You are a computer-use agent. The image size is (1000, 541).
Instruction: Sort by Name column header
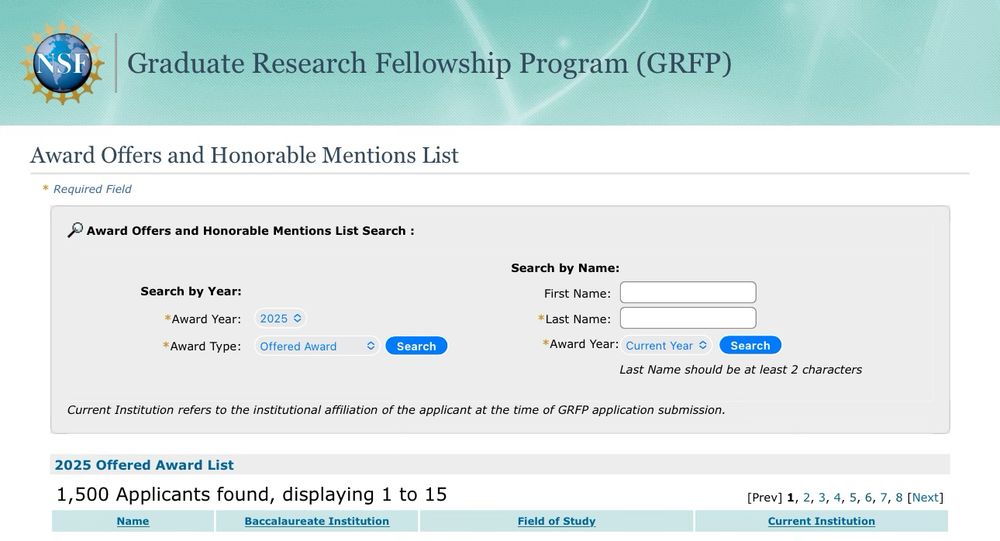point(133,521)
